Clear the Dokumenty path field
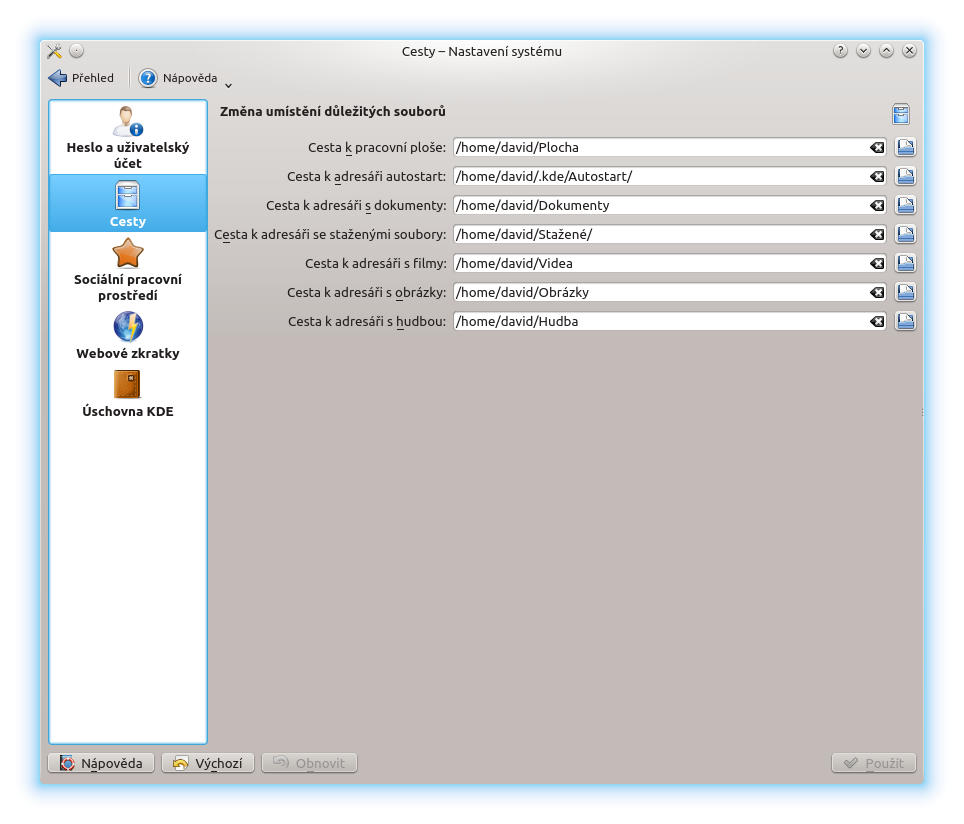The height and width of the screenshot is (824, 964). click(877, 205)
